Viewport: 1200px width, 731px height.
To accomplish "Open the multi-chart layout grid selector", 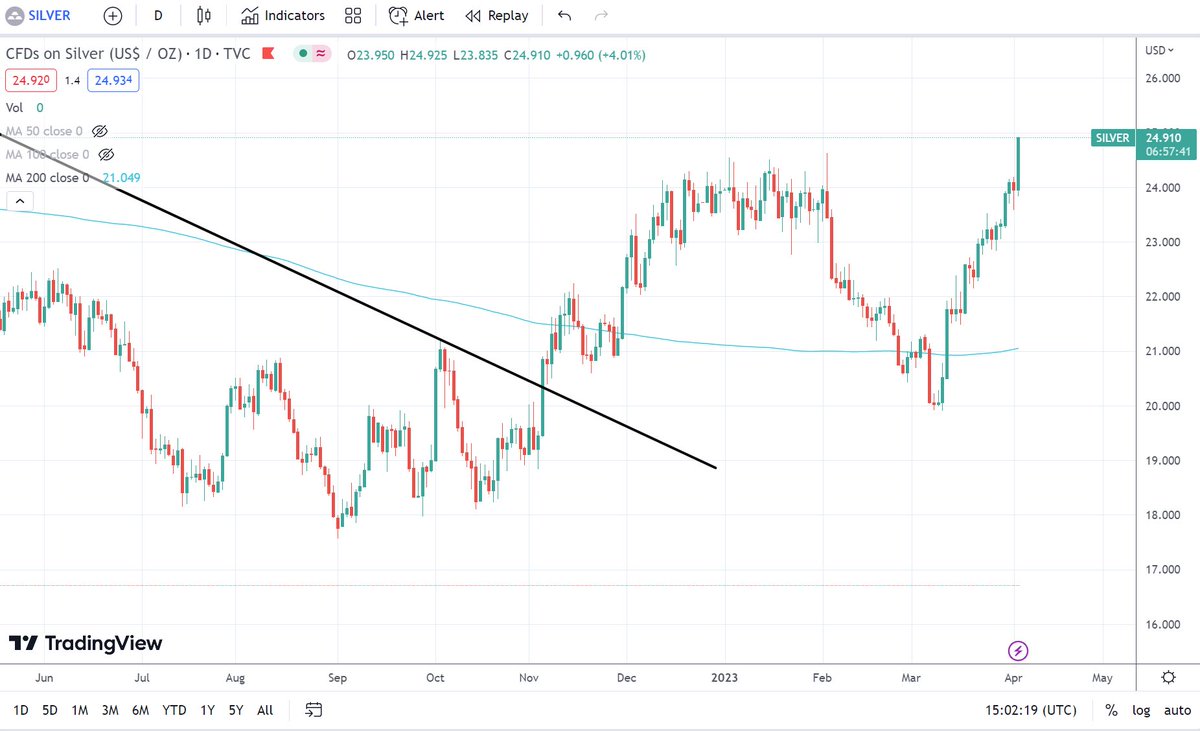I will click(352, 15).
